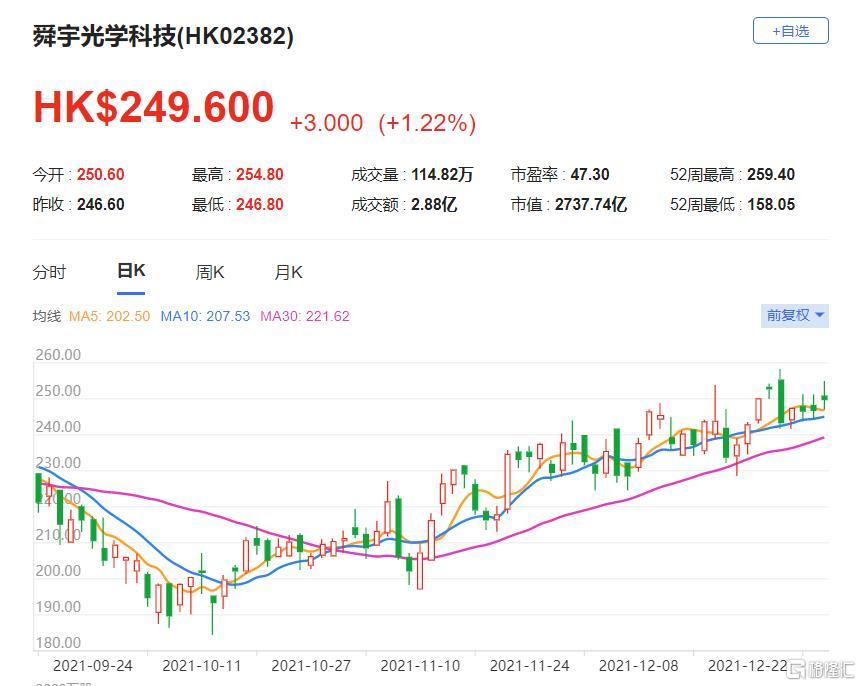Click the watermark logo at bottom right
Screen dimensions: 861x686
[x=822, y=667]
